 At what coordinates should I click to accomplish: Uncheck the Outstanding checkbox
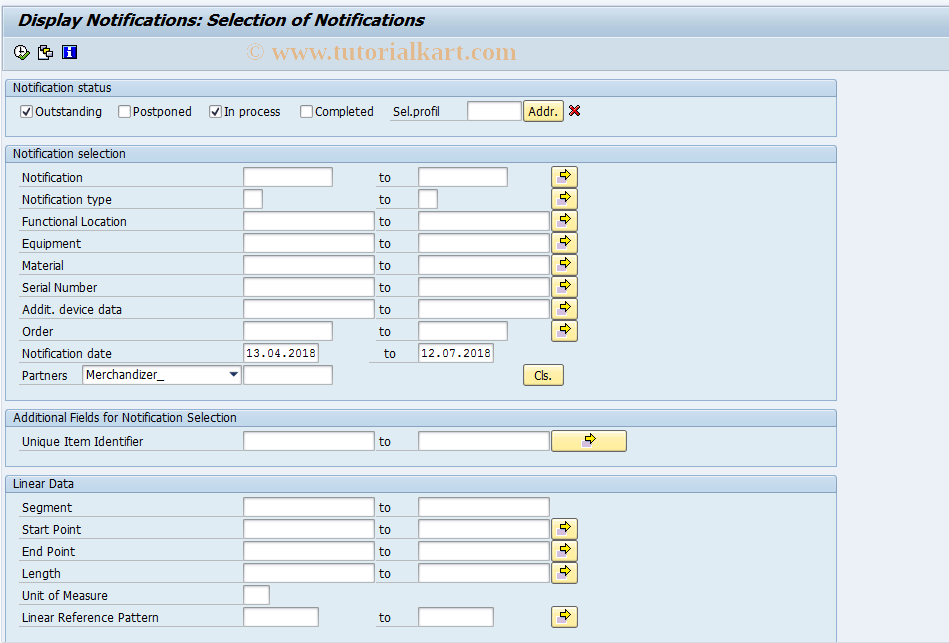(x=26, y=111)
